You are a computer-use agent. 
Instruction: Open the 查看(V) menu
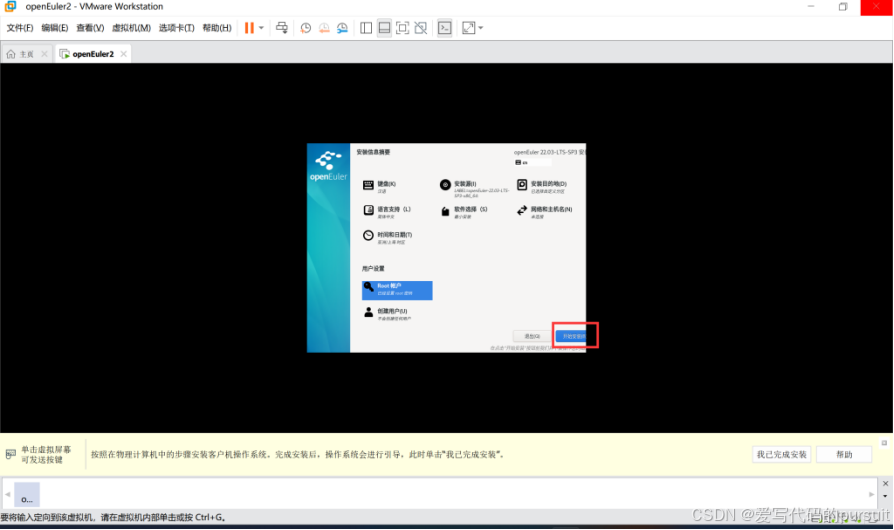coord(90,28)
